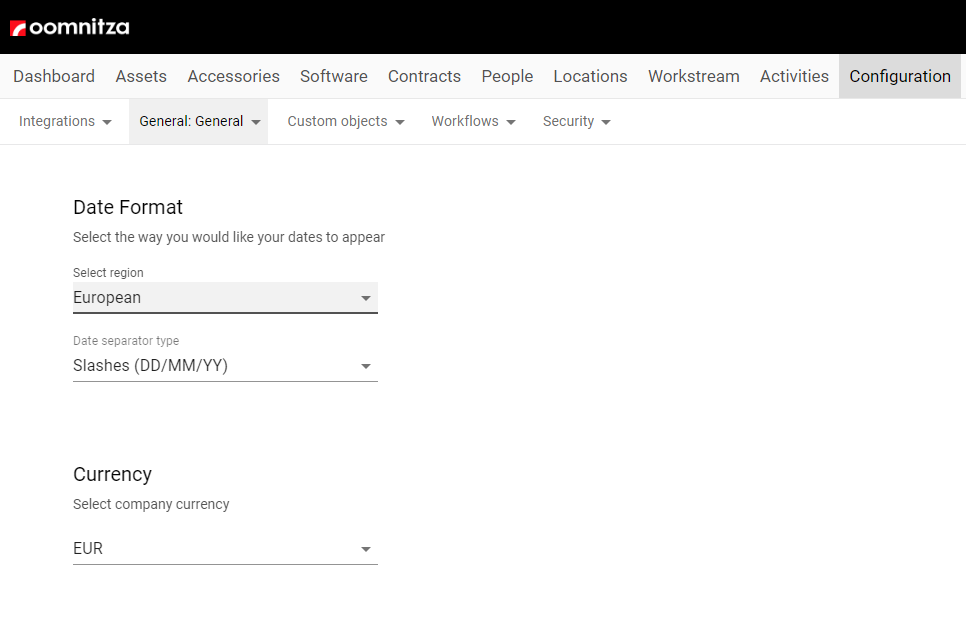The height and width of the screenshot is (620, 966).
Task: View the Locations tab
Action: click(x=590, y=76)
